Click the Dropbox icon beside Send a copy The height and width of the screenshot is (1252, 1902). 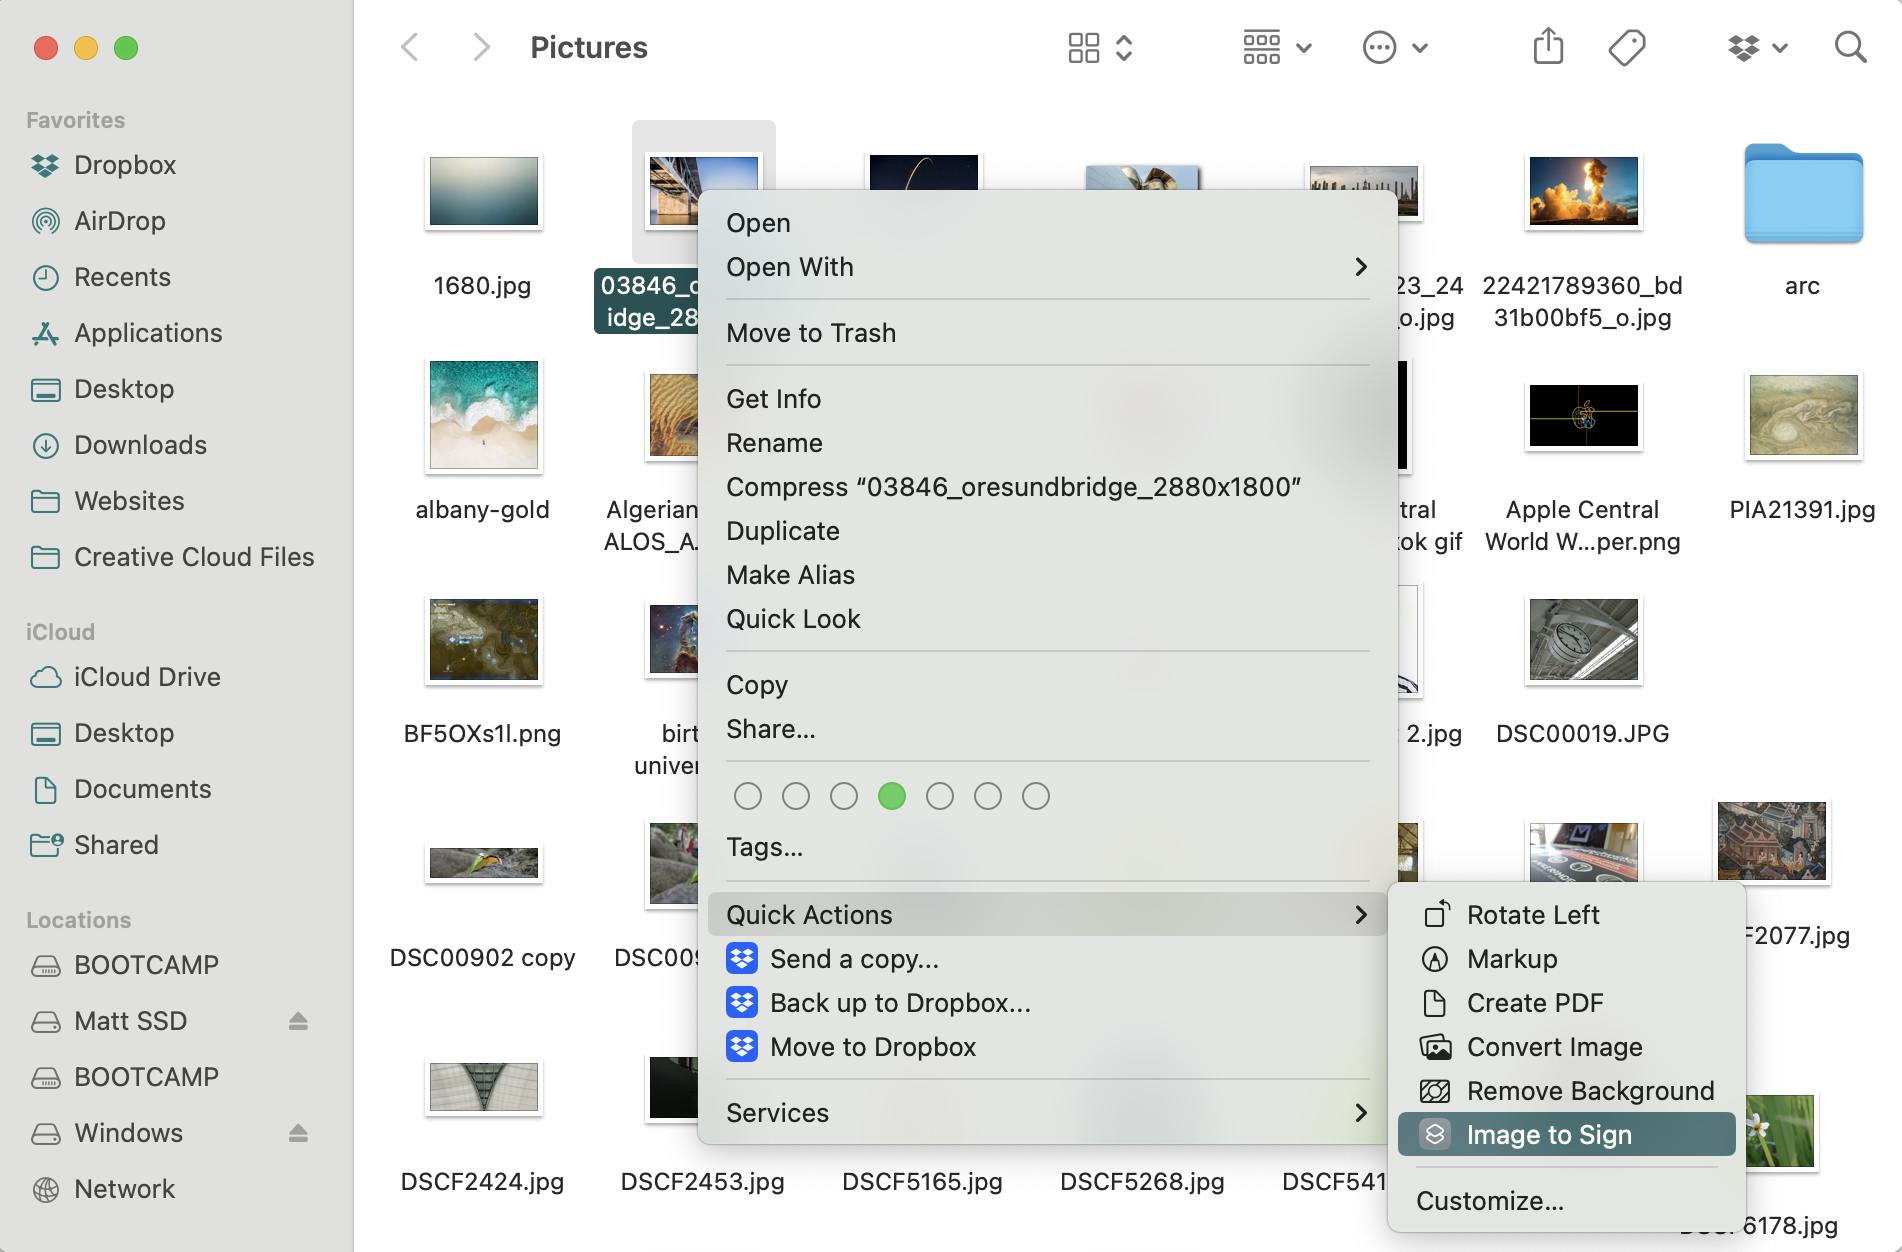click(x=742, y=959)
